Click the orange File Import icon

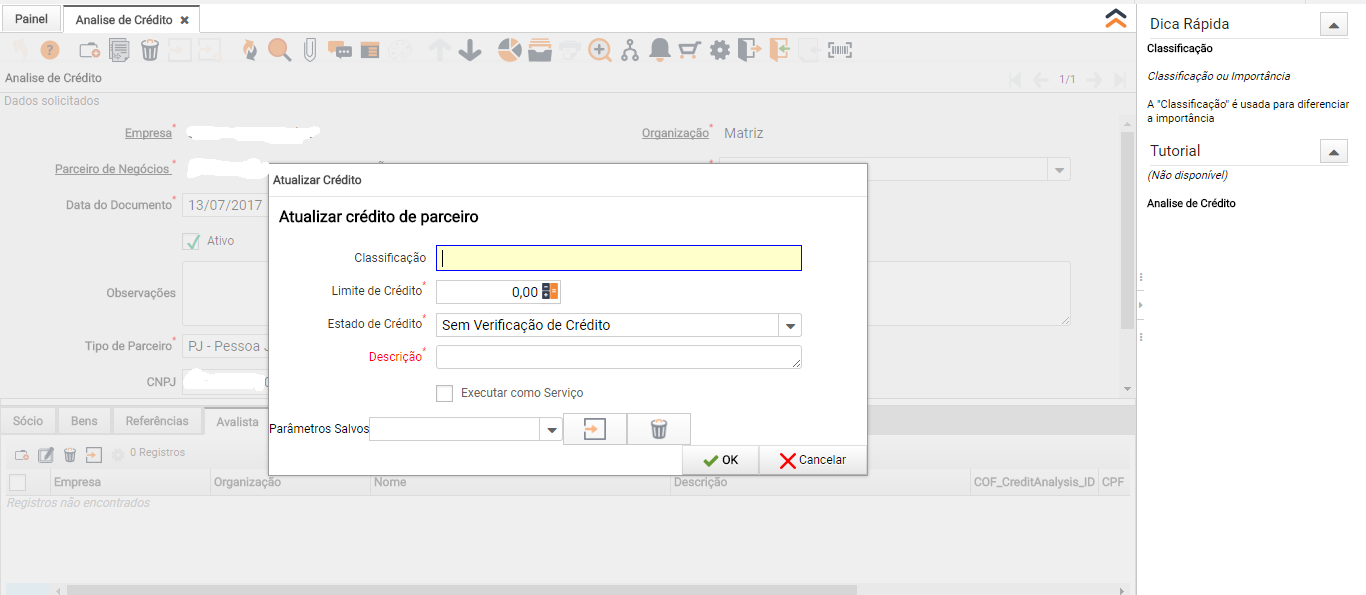(x=781, y=50)
